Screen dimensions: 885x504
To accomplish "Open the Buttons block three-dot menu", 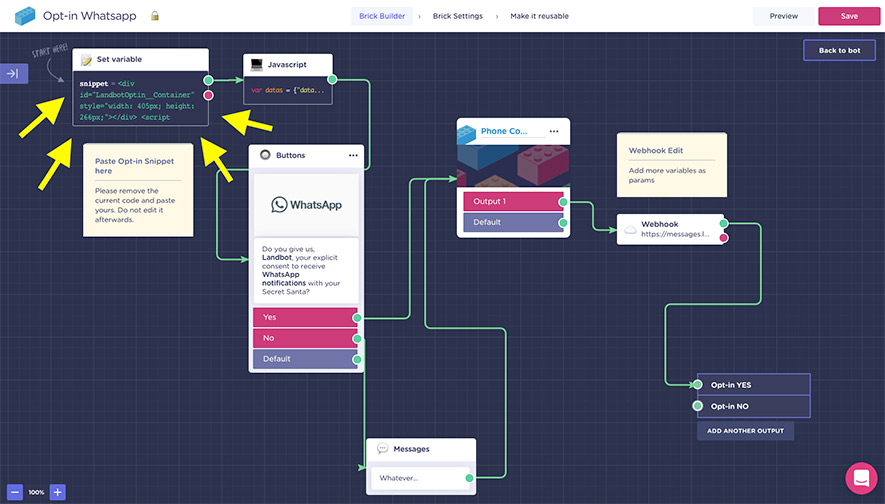I will click(353, 155).
